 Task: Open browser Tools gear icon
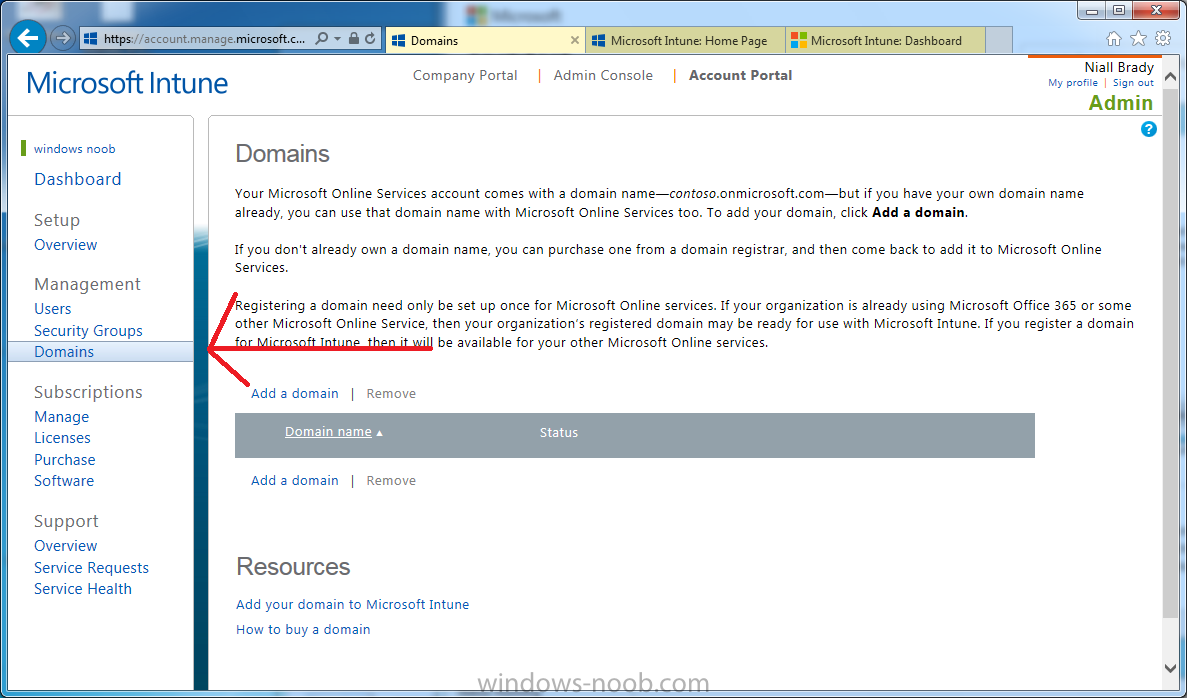(x=1162, y=39)
